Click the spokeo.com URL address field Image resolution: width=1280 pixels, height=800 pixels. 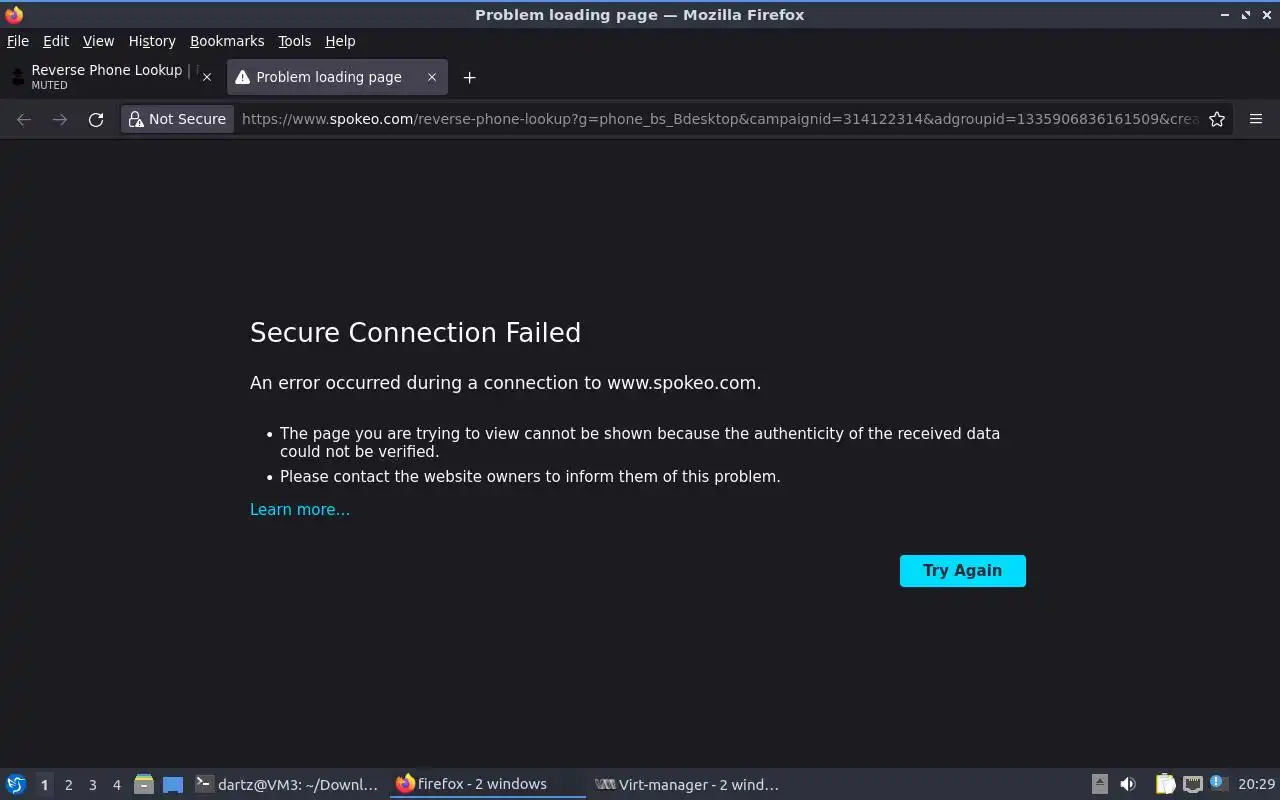pos(720,119)
